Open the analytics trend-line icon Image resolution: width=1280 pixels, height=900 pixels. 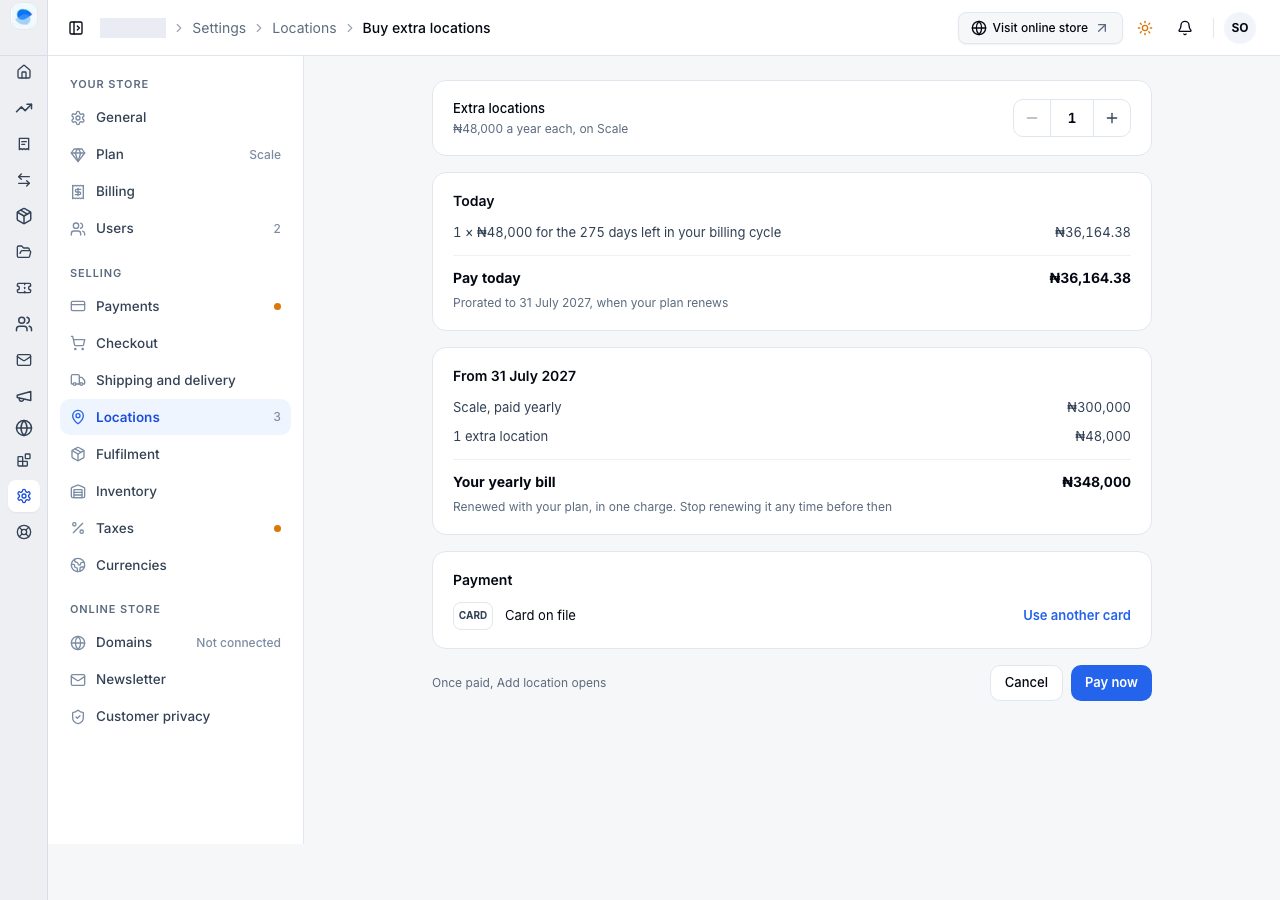(24, 108)
